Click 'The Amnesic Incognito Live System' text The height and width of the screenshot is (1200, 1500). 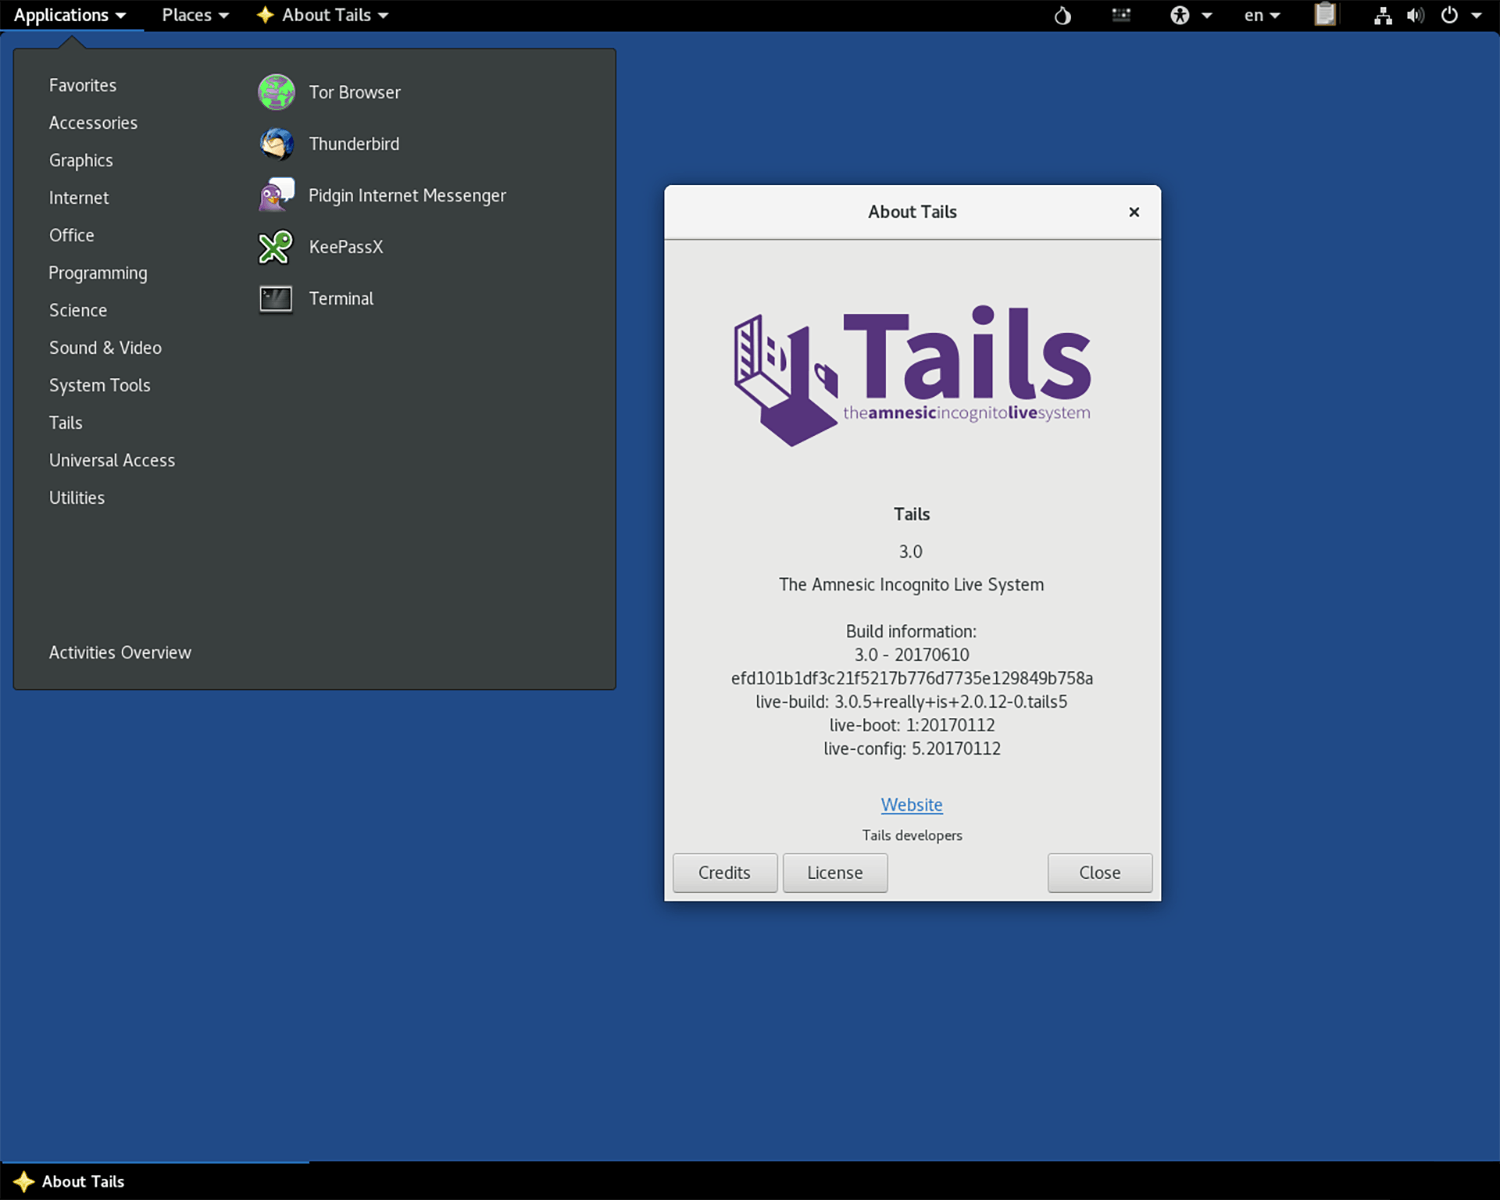point(912,585)
